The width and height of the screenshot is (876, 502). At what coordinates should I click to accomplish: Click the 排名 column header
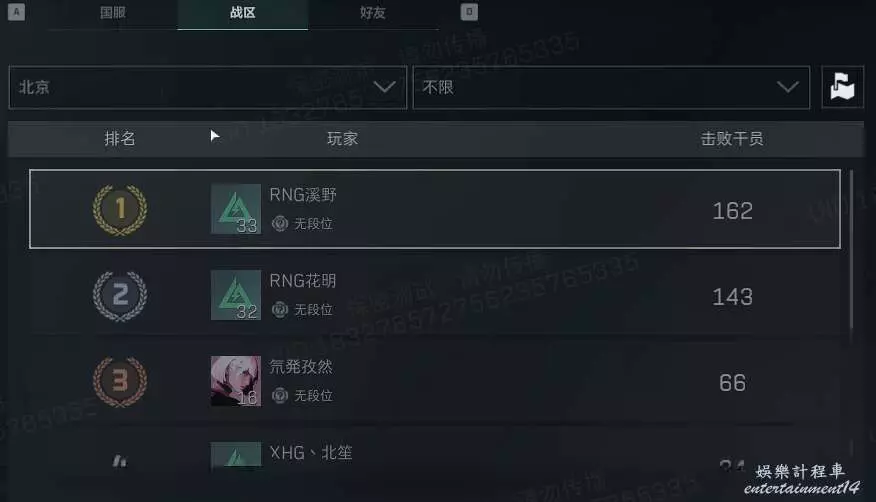(x=120, y=138)
